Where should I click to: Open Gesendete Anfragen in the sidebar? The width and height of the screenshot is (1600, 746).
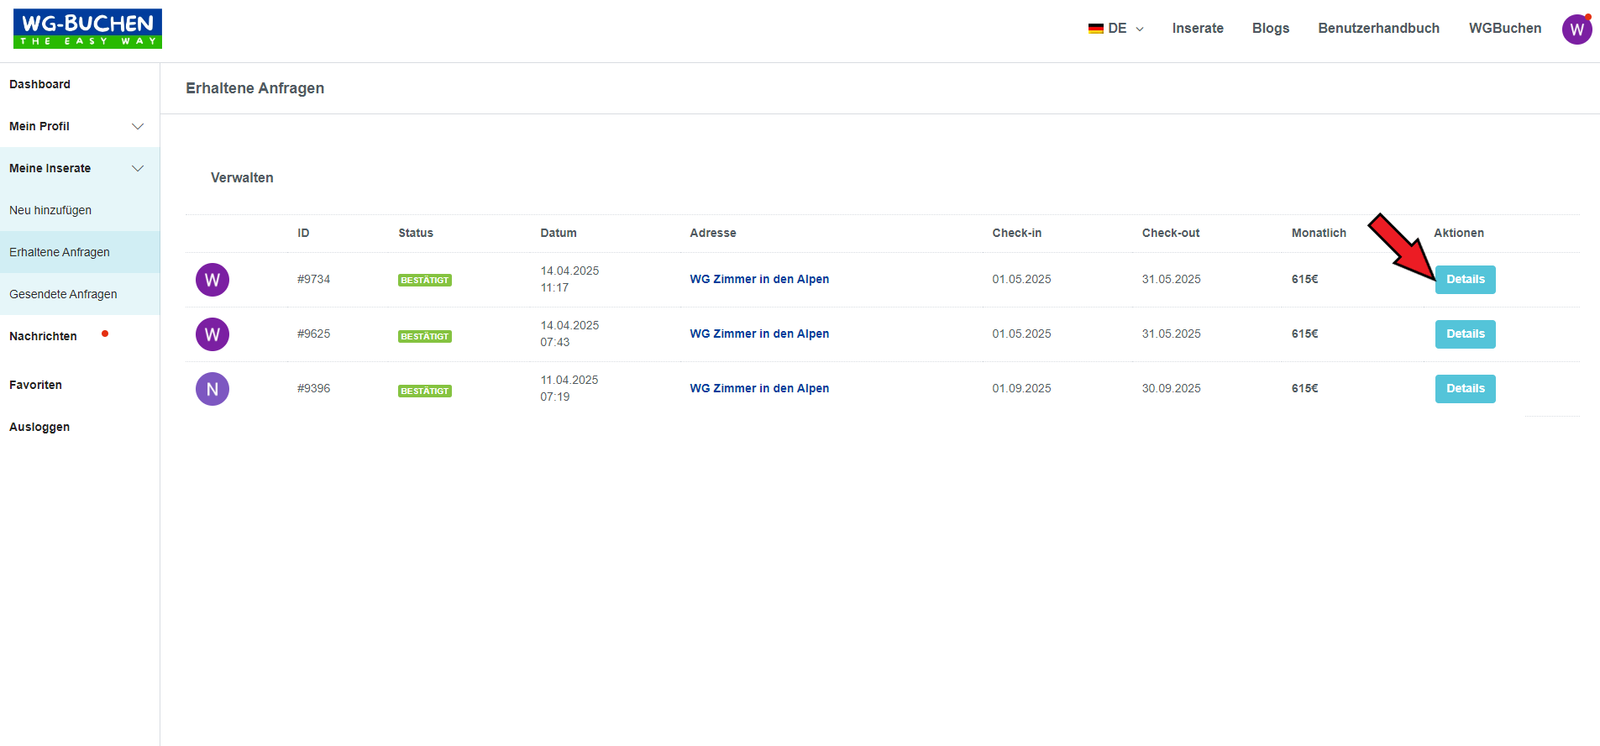63,294
